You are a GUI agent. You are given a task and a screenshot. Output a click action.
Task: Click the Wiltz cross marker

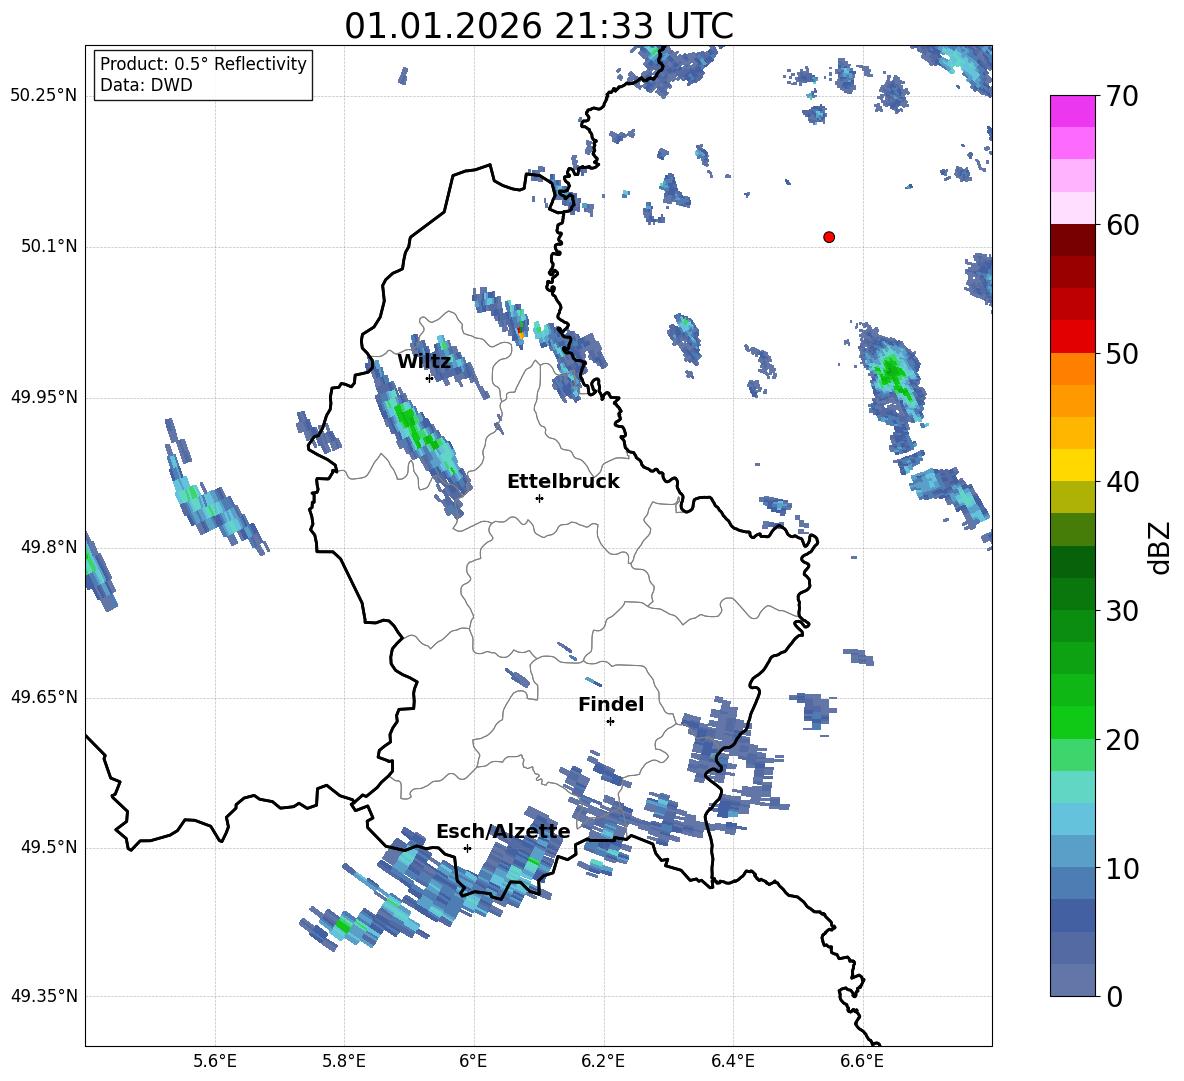coord(429,377)
